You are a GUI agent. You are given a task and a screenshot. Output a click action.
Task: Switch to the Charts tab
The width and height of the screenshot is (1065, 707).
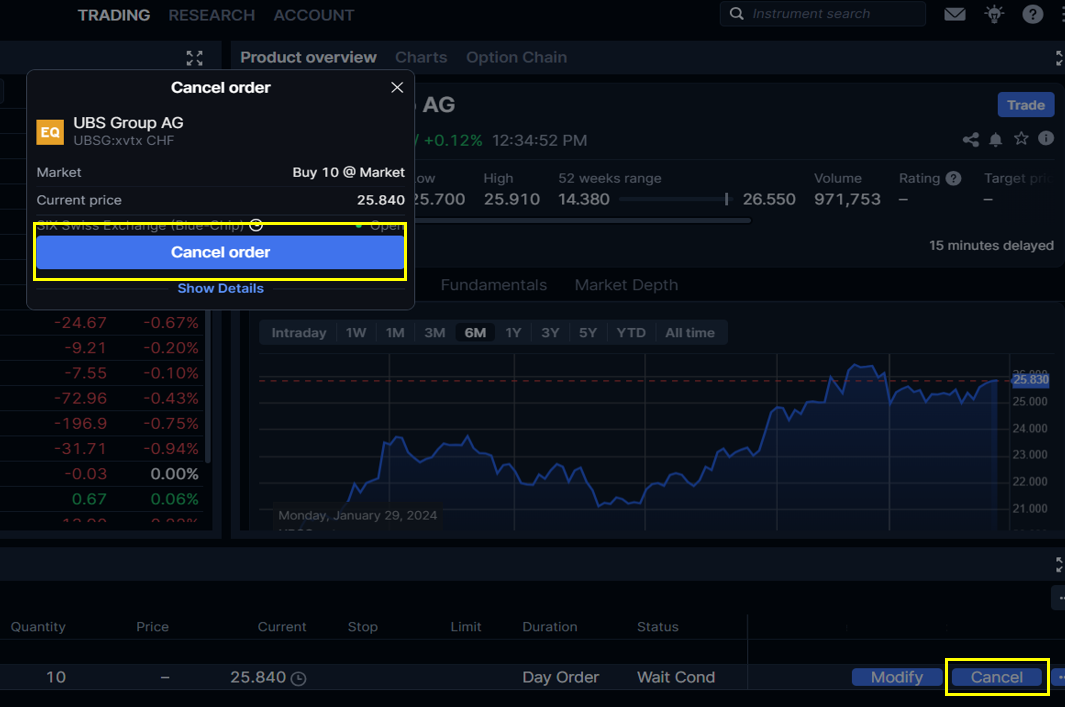click(421, 57)
